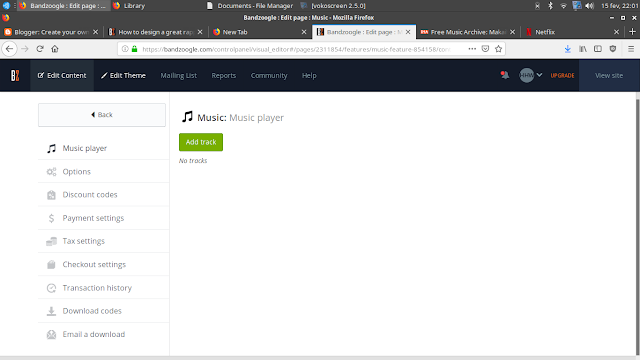Go back with Firefox back arrow
Image resolution: width=640 pixels, height=360 pixels.
[10, 49]
